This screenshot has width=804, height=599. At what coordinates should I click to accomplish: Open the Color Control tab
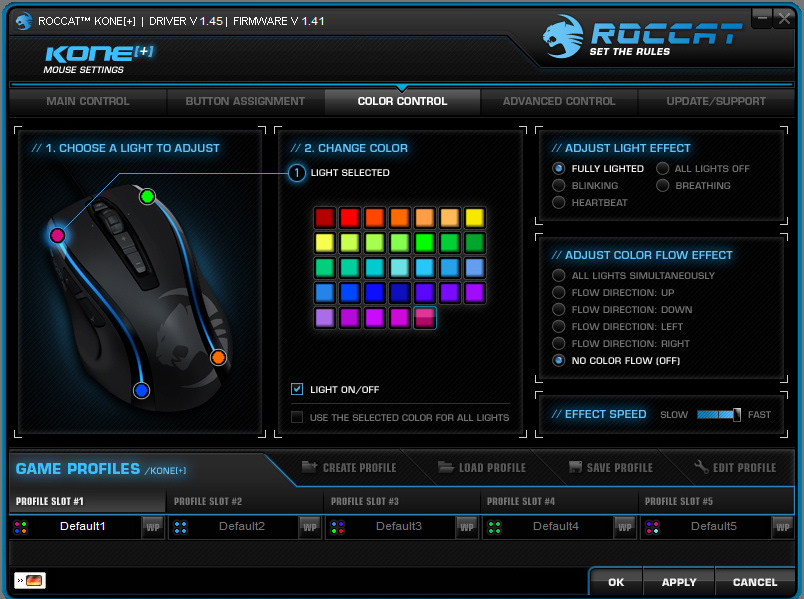point(403,102)
